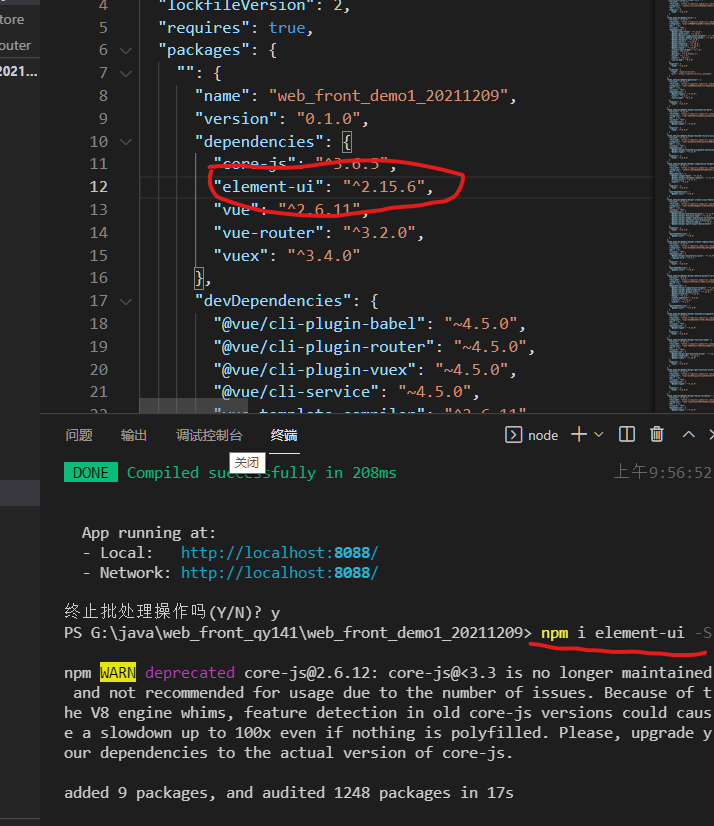
Task: Click the "deprecated" word in terminal
Action: pos(190,673)
